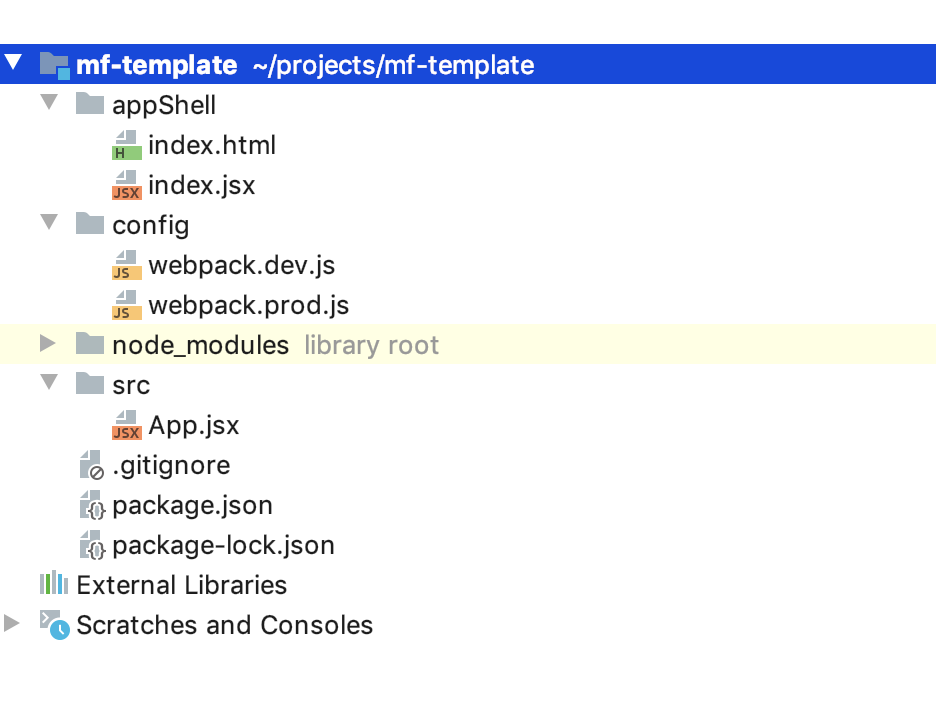
Task: Click the ignored-file icon beside .gitignore
Action: [90, 465]
